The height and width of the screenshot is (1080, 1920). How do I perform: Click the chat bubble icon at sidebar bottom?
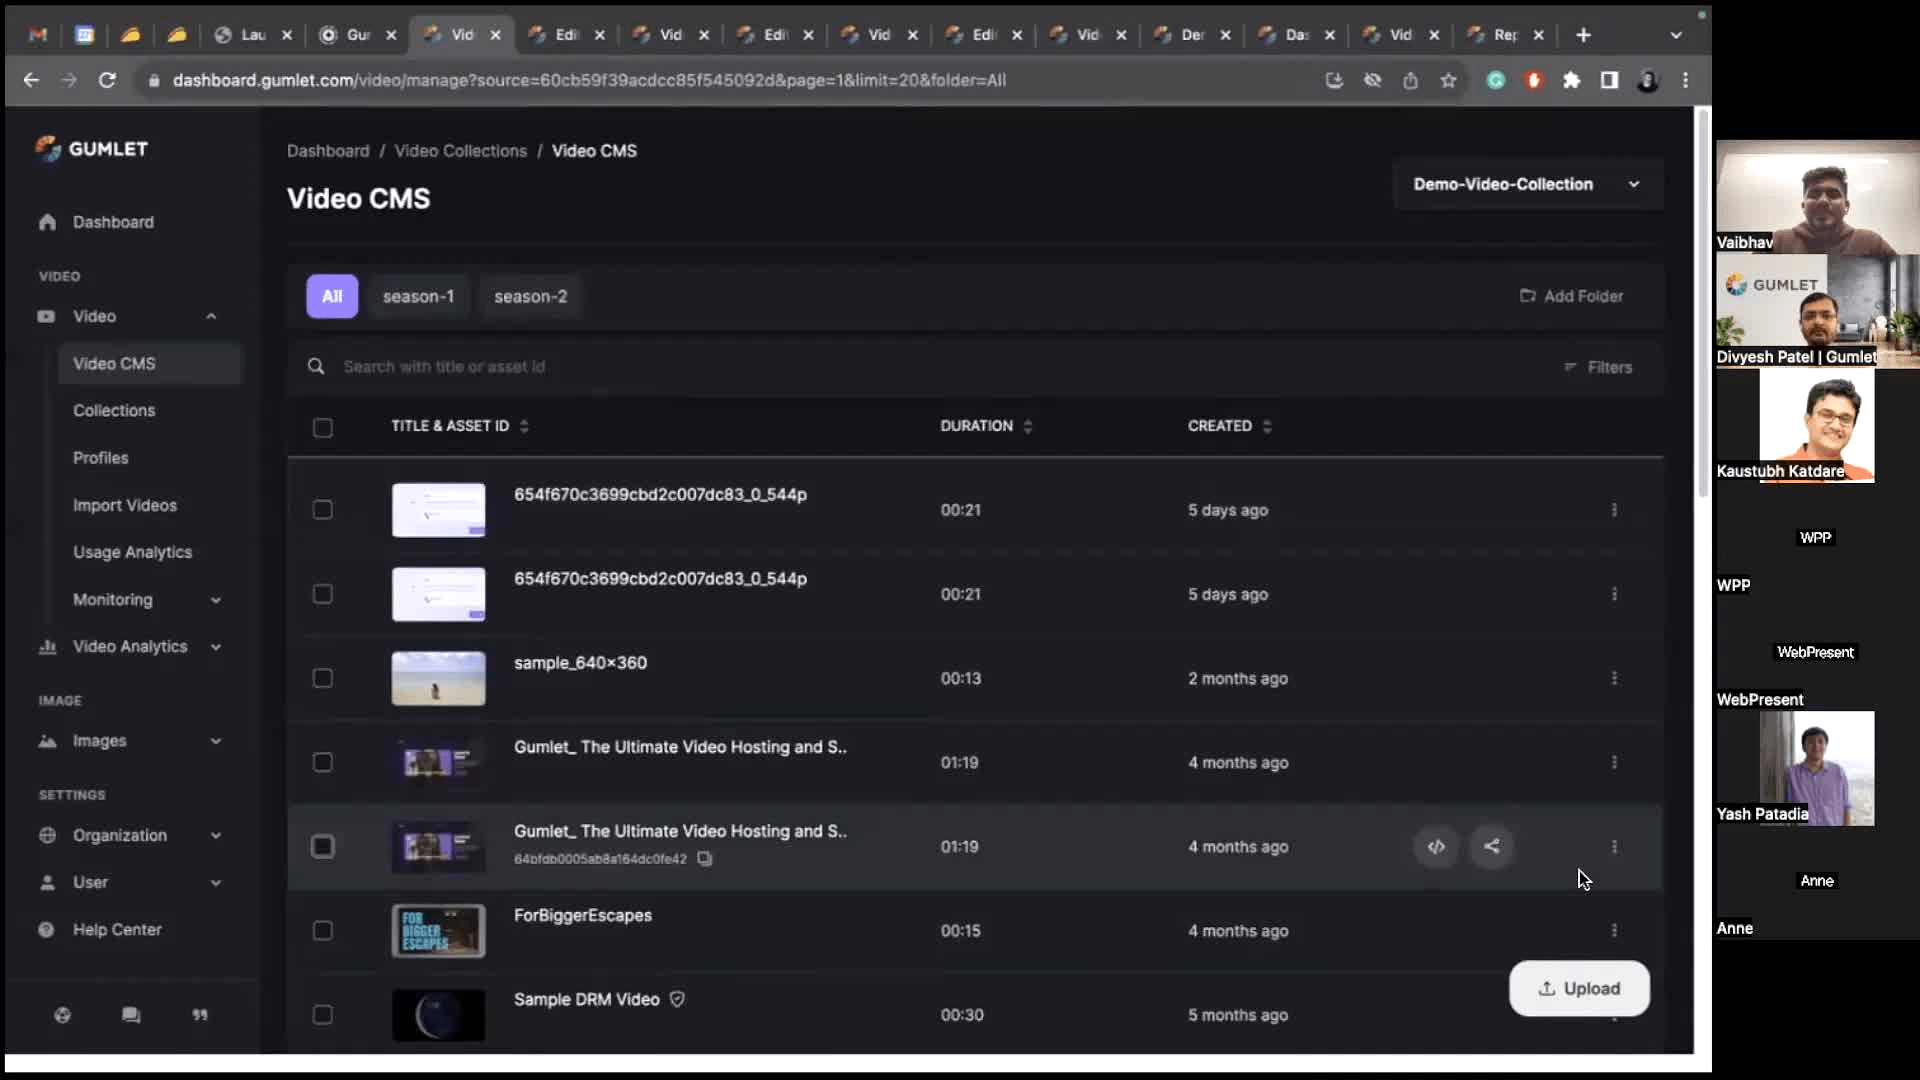coord(131,1015)
